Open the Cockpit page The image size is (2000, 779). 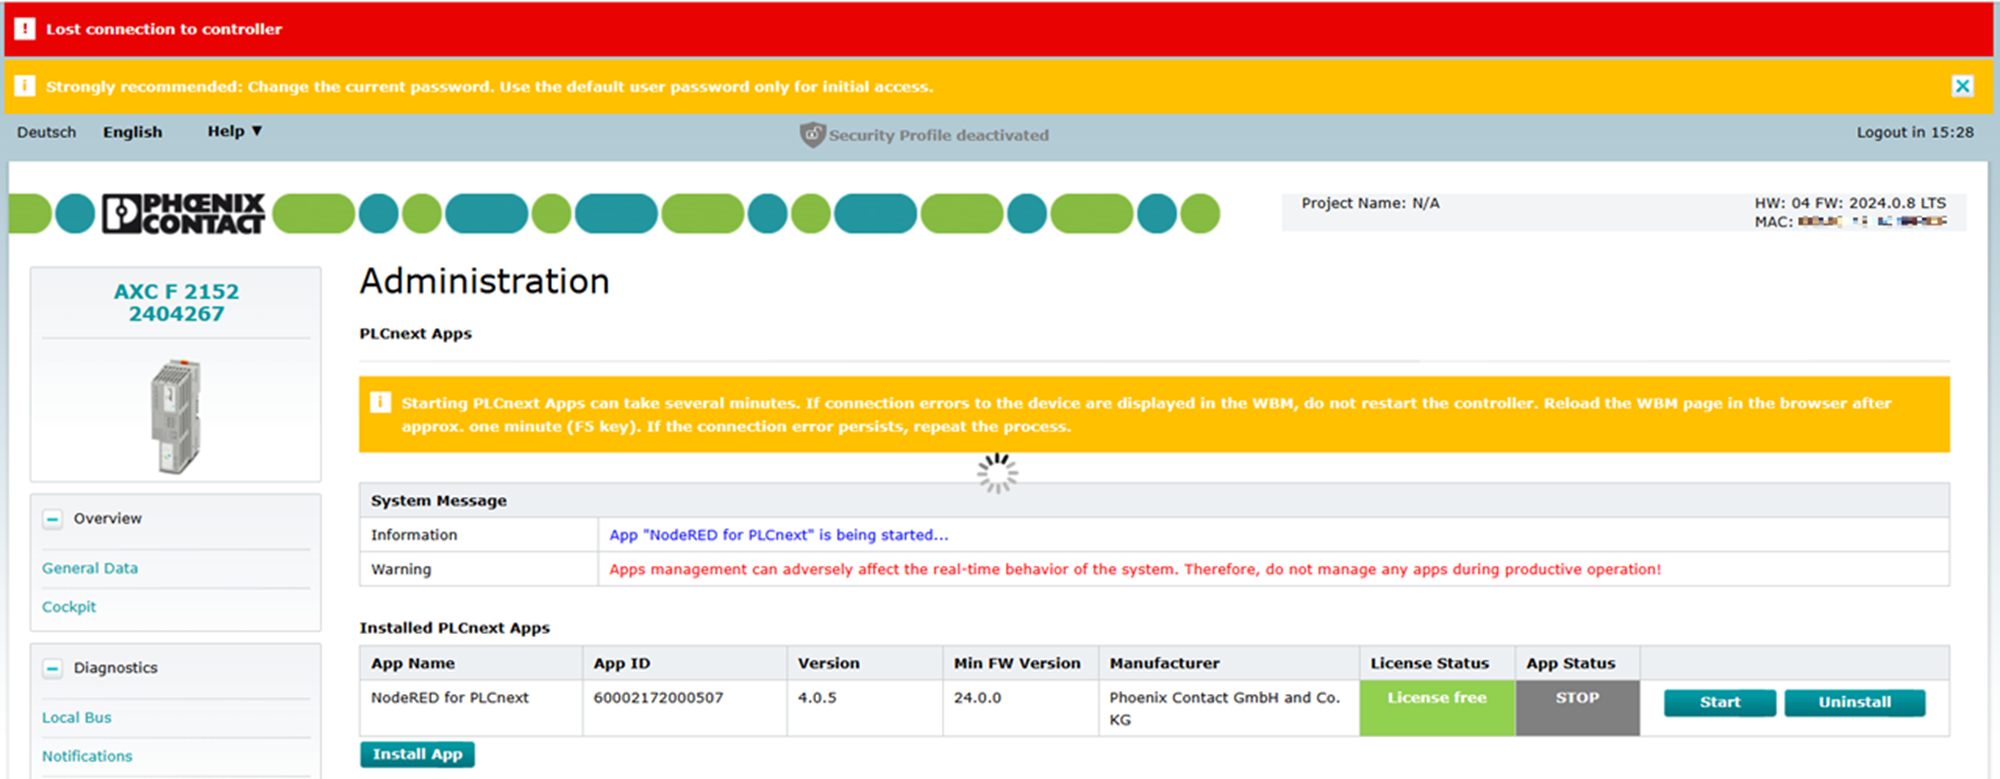[69, 607]
